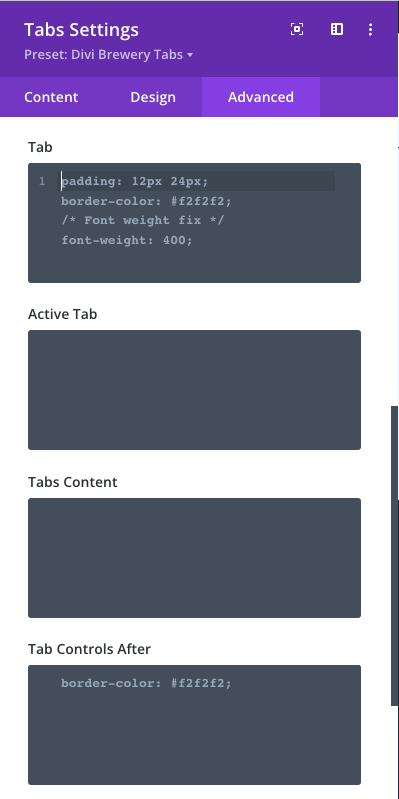The width and height of the screenshot is (399, 799).
Task: Open the Divi Brewery Tabs preset dropdown
Action: [x=109, y=55]
